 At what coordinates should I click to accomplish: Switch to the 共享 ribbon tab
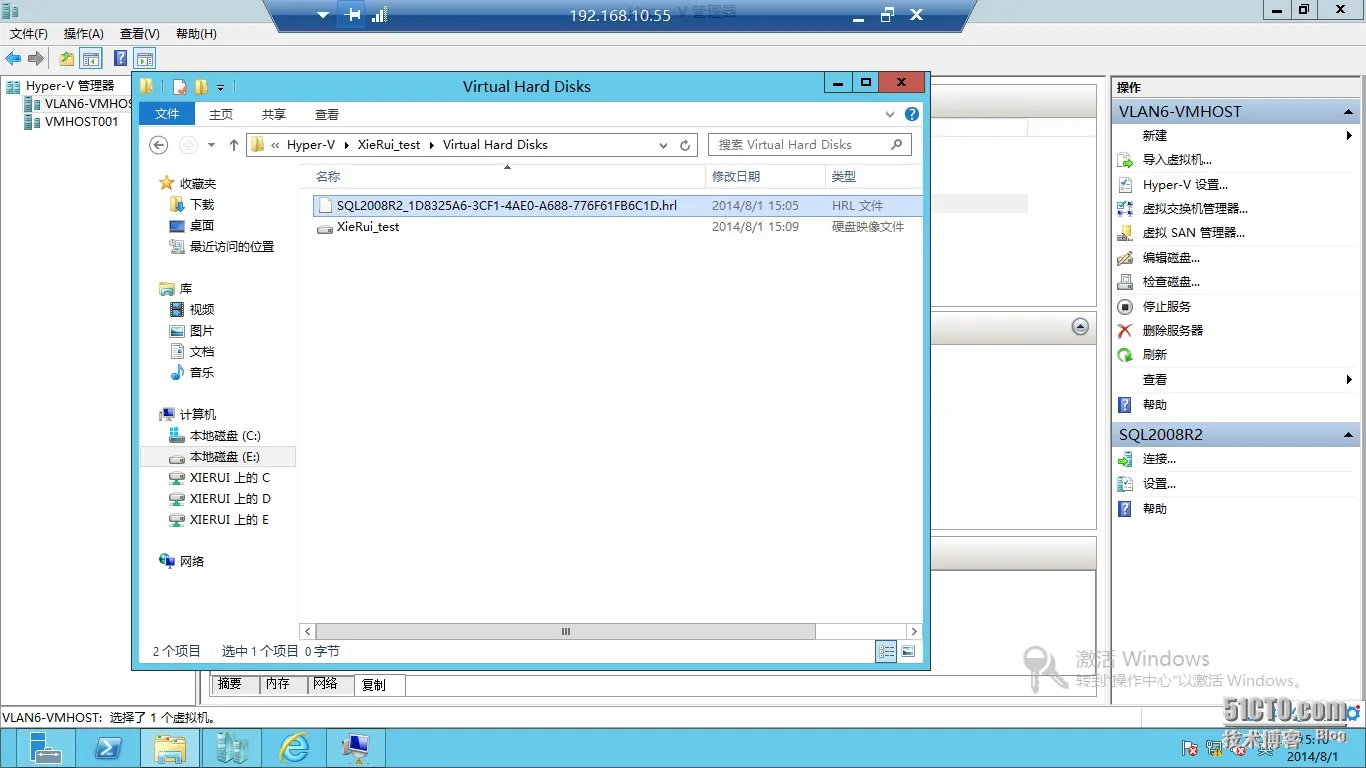[x=274, y=114]
